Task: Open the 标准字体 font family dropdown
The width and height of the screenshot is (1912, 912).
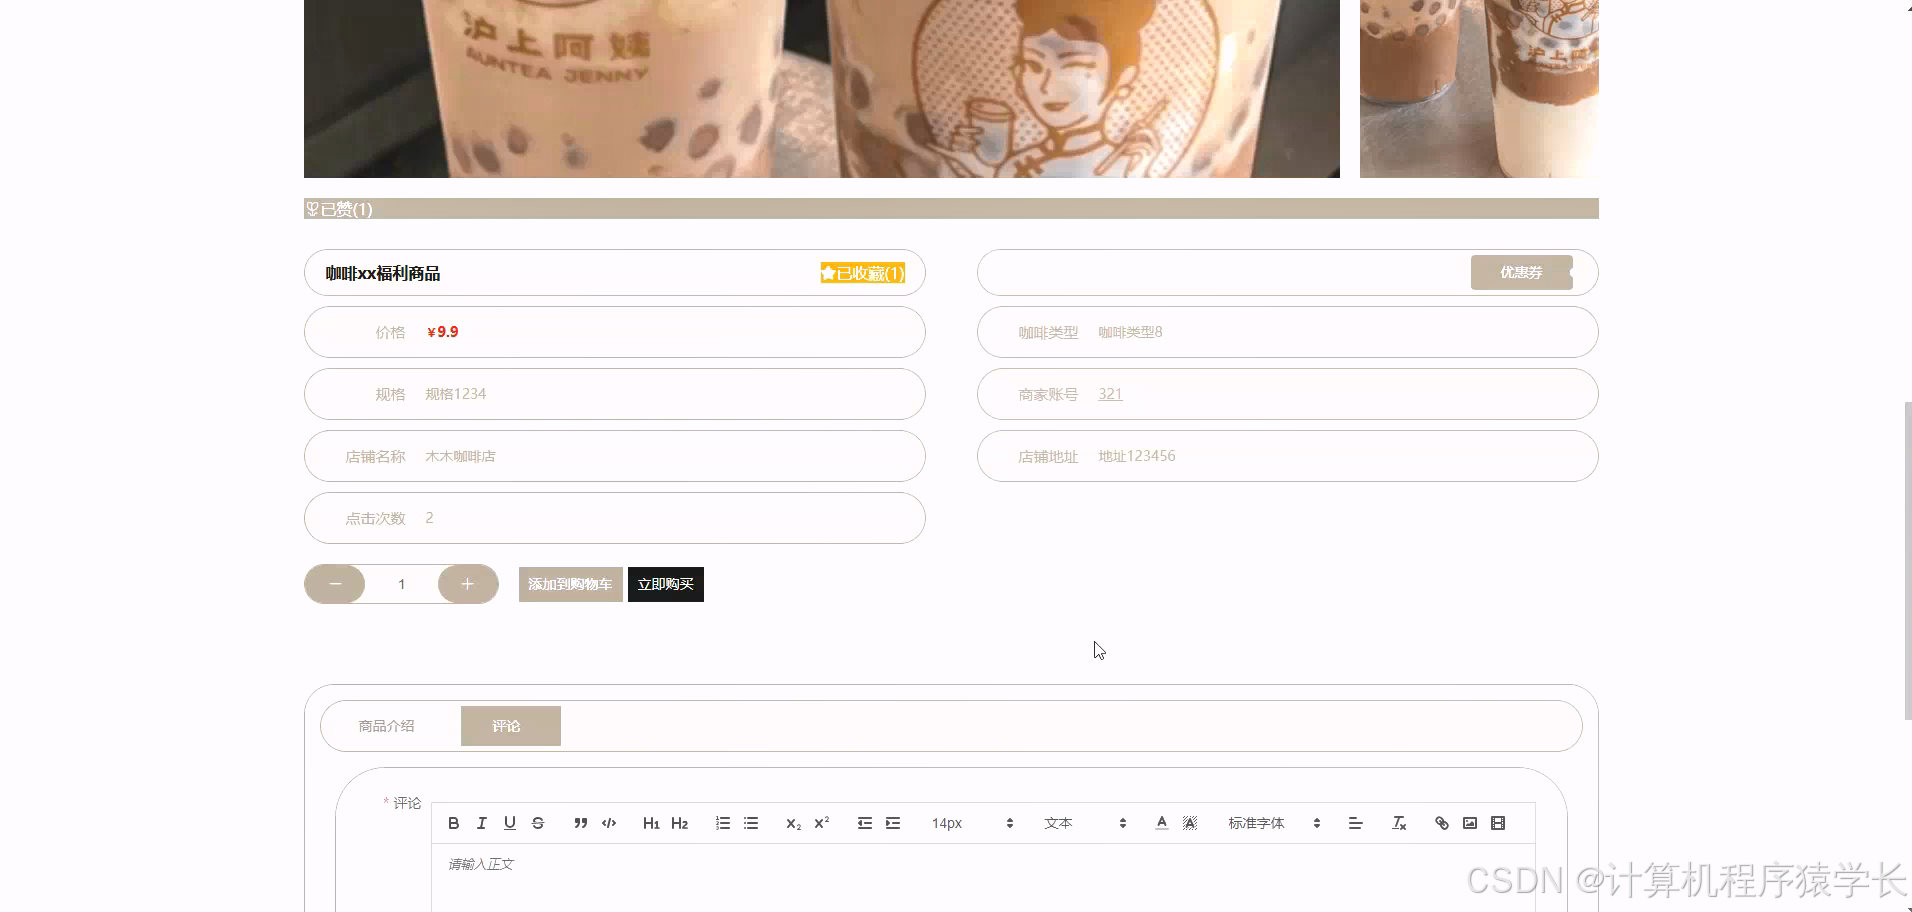Action: 1274,823
